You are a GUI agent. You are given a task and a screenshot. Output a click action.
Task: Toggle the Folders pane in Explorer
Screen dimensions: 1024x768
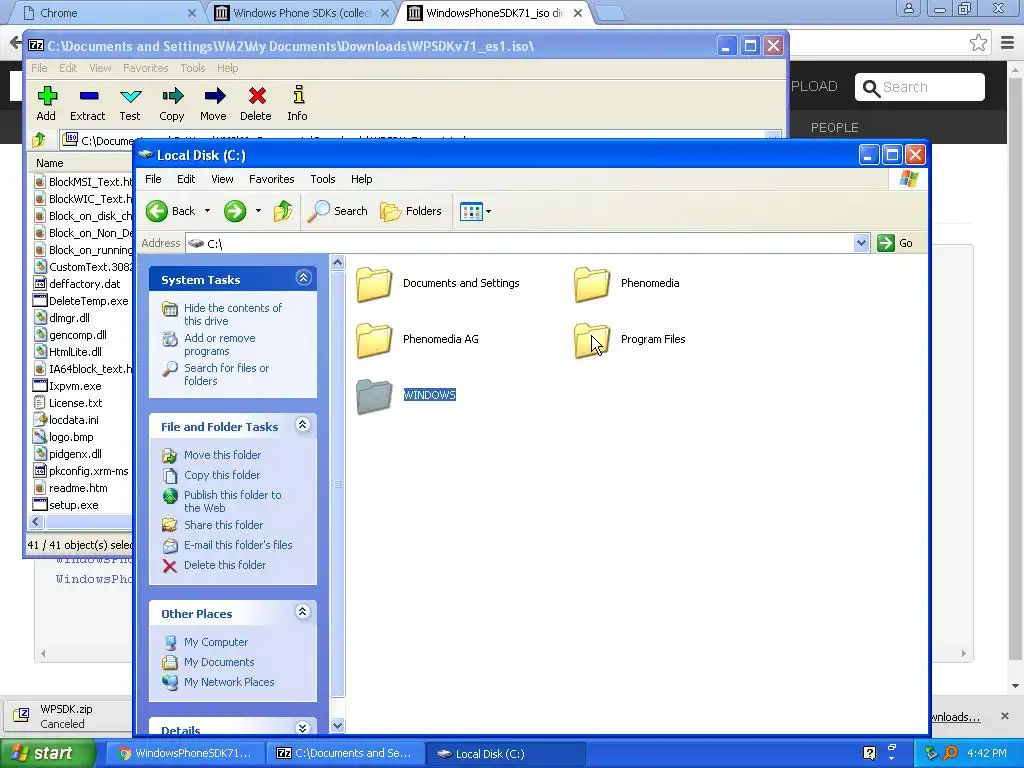click(411, 211)
